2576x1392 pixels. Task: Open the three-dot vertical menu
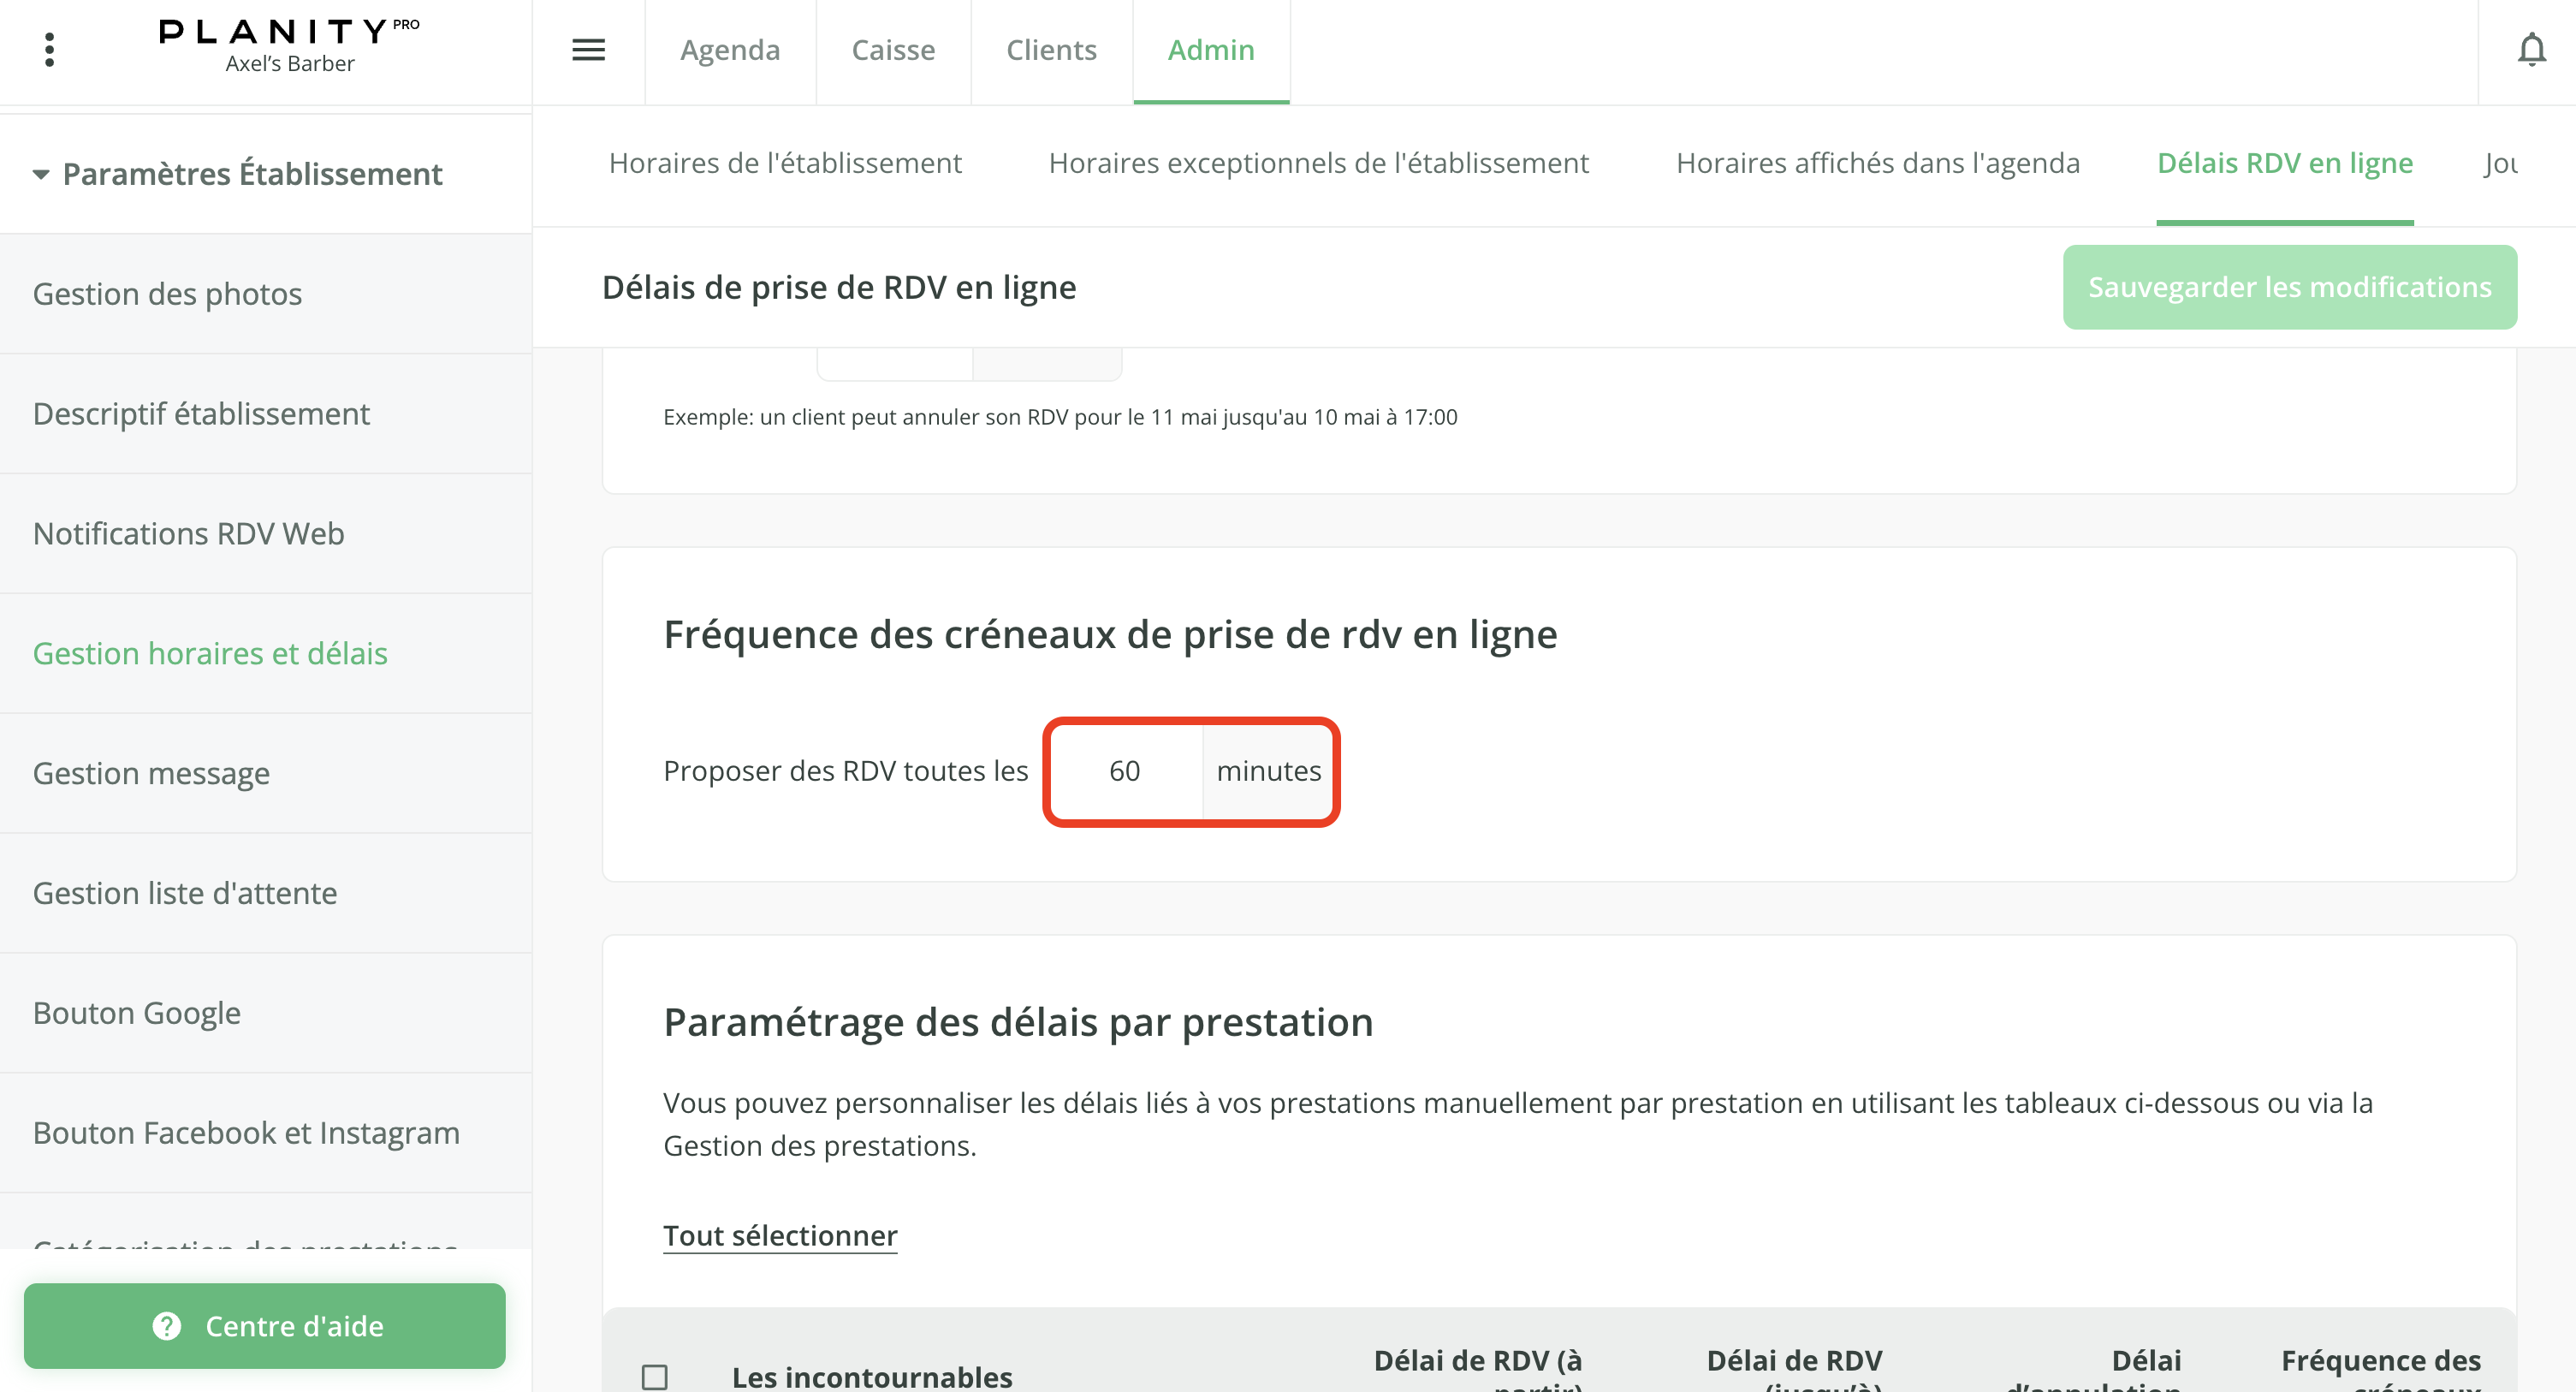(49, 50)
